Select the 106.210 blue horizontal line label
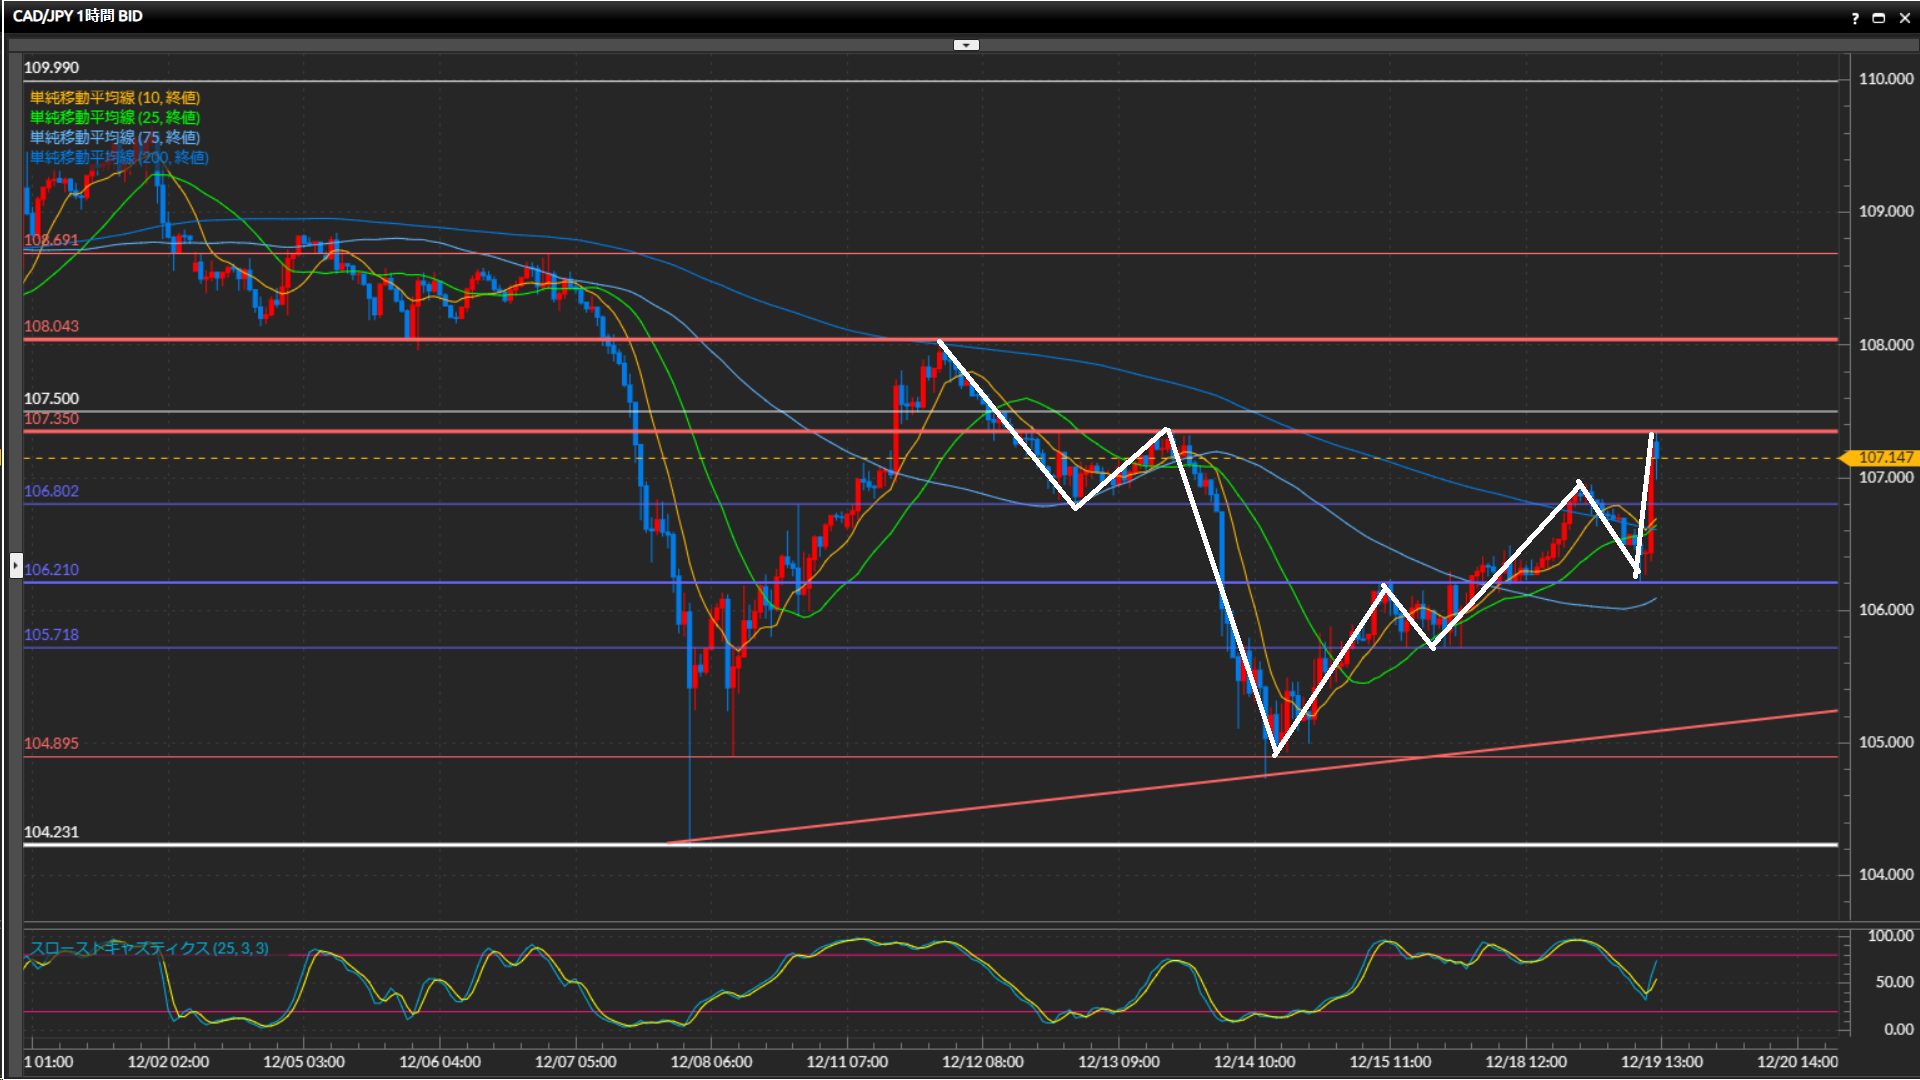The width and height of the screenshot is (1920, 1080). click(51, 569)
